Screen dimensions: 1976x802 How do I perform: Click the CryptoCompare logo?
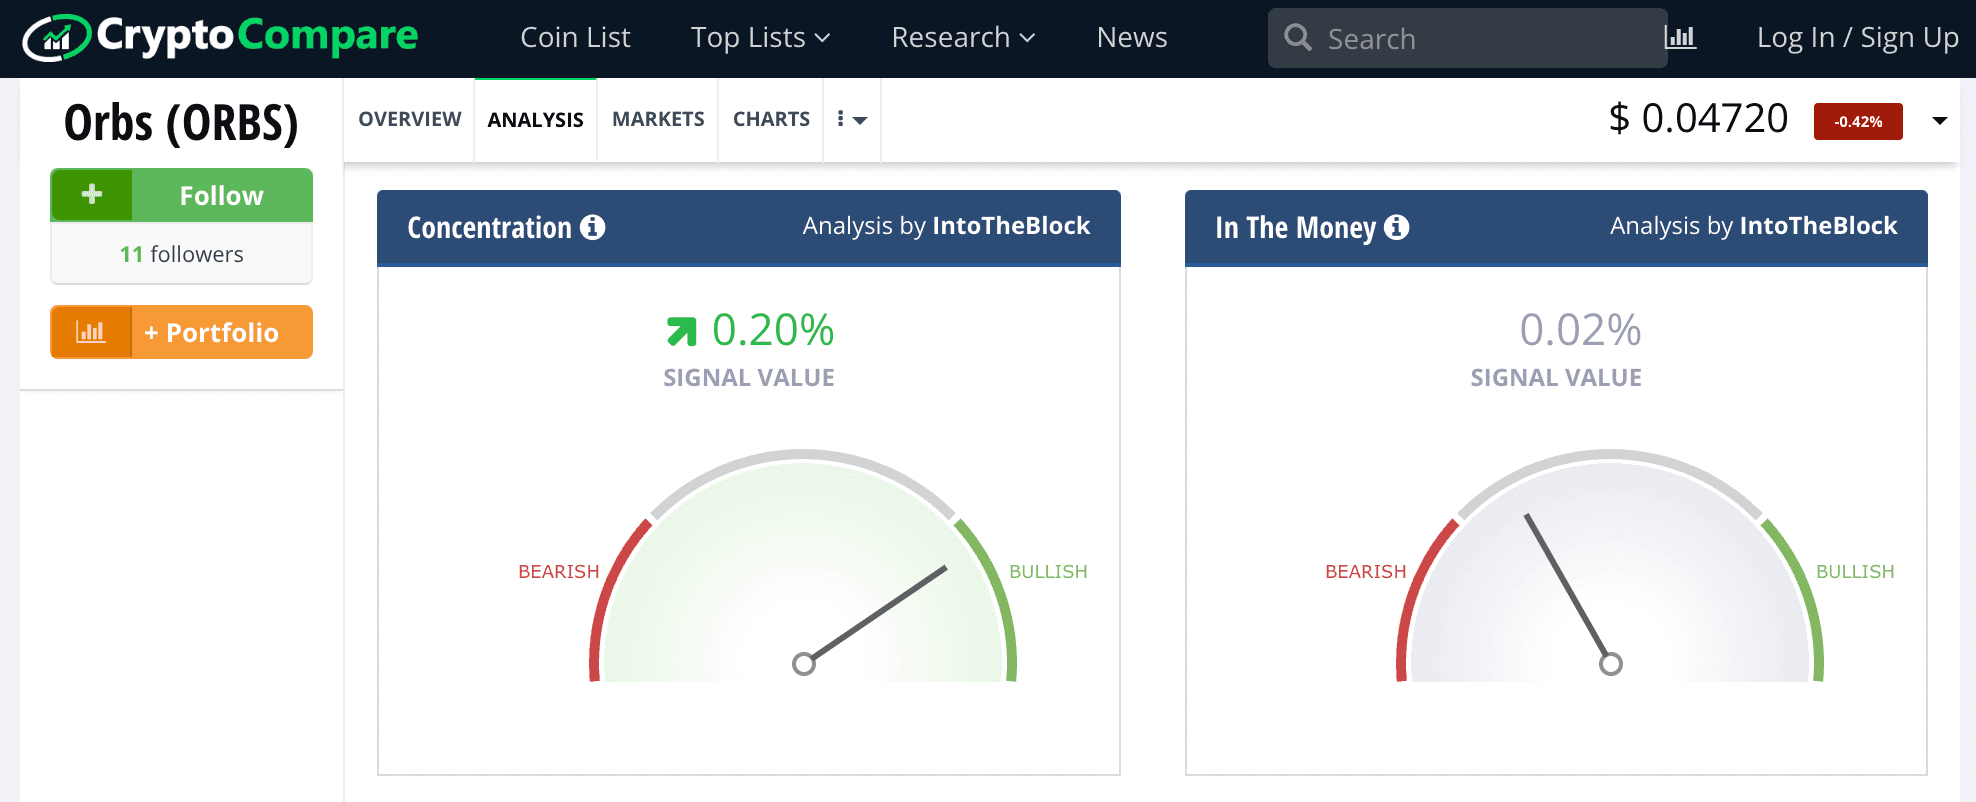coord(220,37)
